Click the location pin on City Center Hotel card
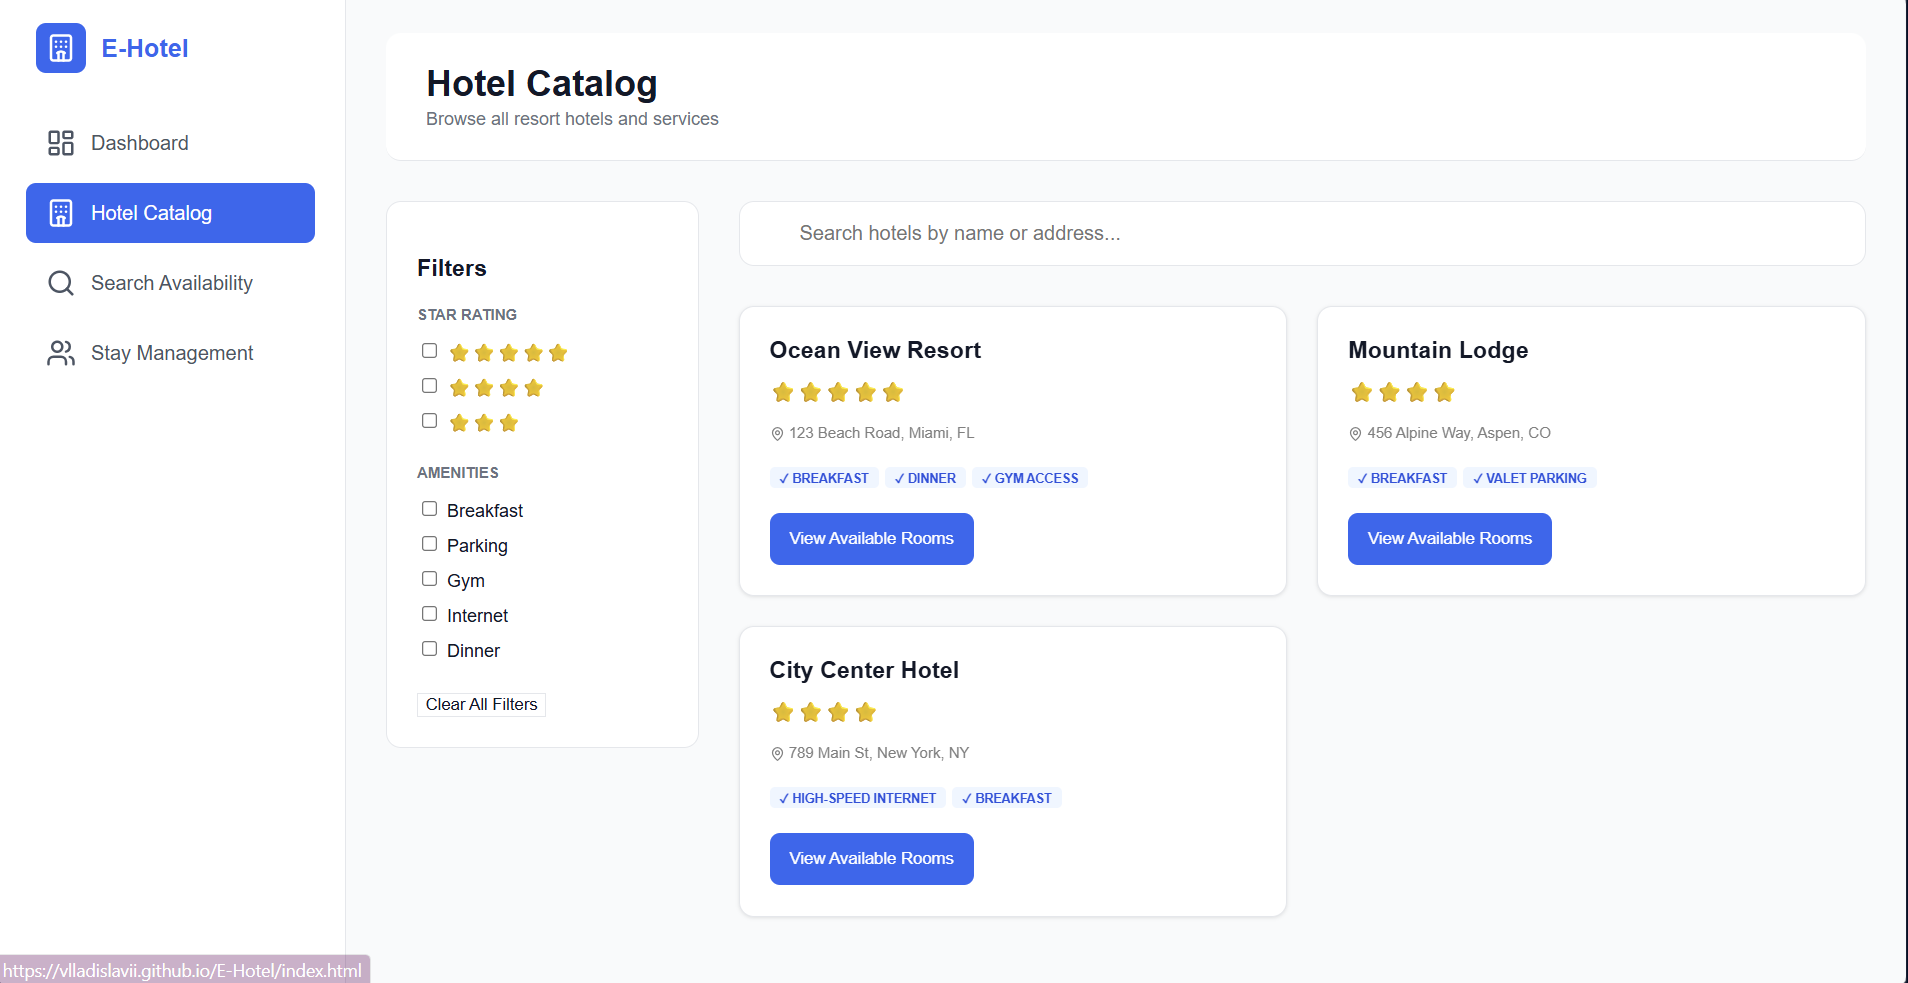The image size is (1908, 983). [x=777, y=753]
